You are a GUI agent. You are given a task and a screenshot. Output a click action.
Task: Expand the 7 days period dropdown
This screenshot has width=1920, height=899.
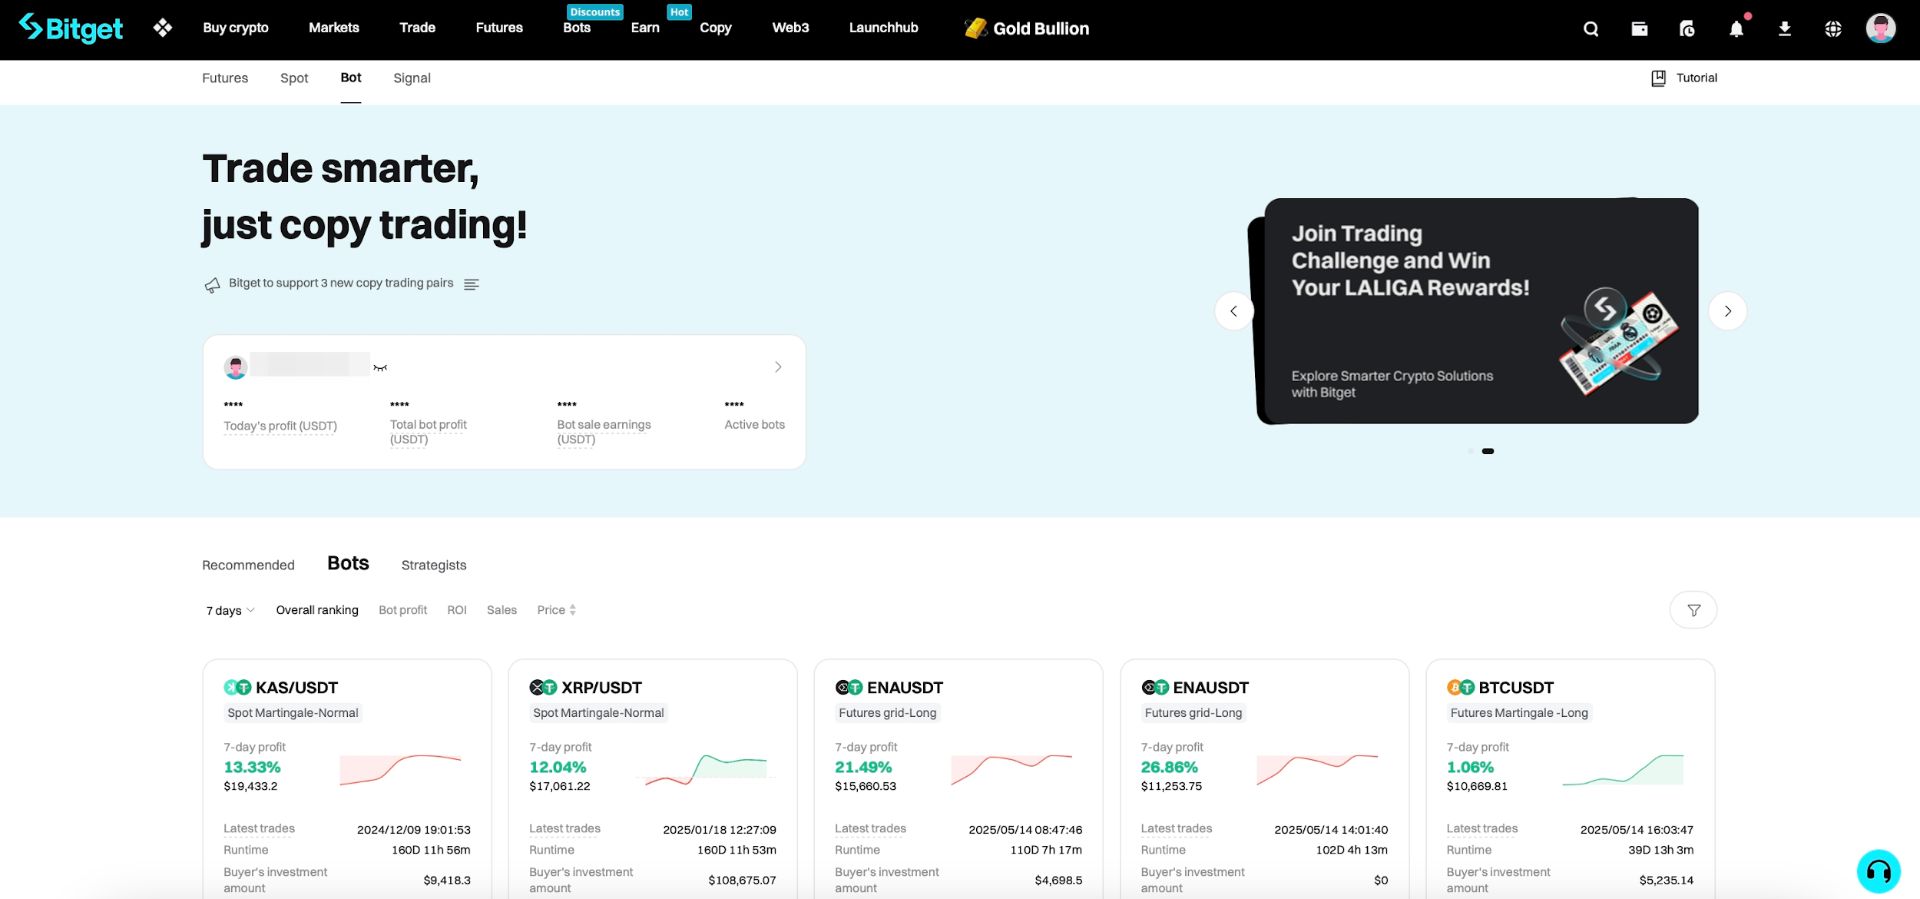pyautogui.click(x=230, y=610)
